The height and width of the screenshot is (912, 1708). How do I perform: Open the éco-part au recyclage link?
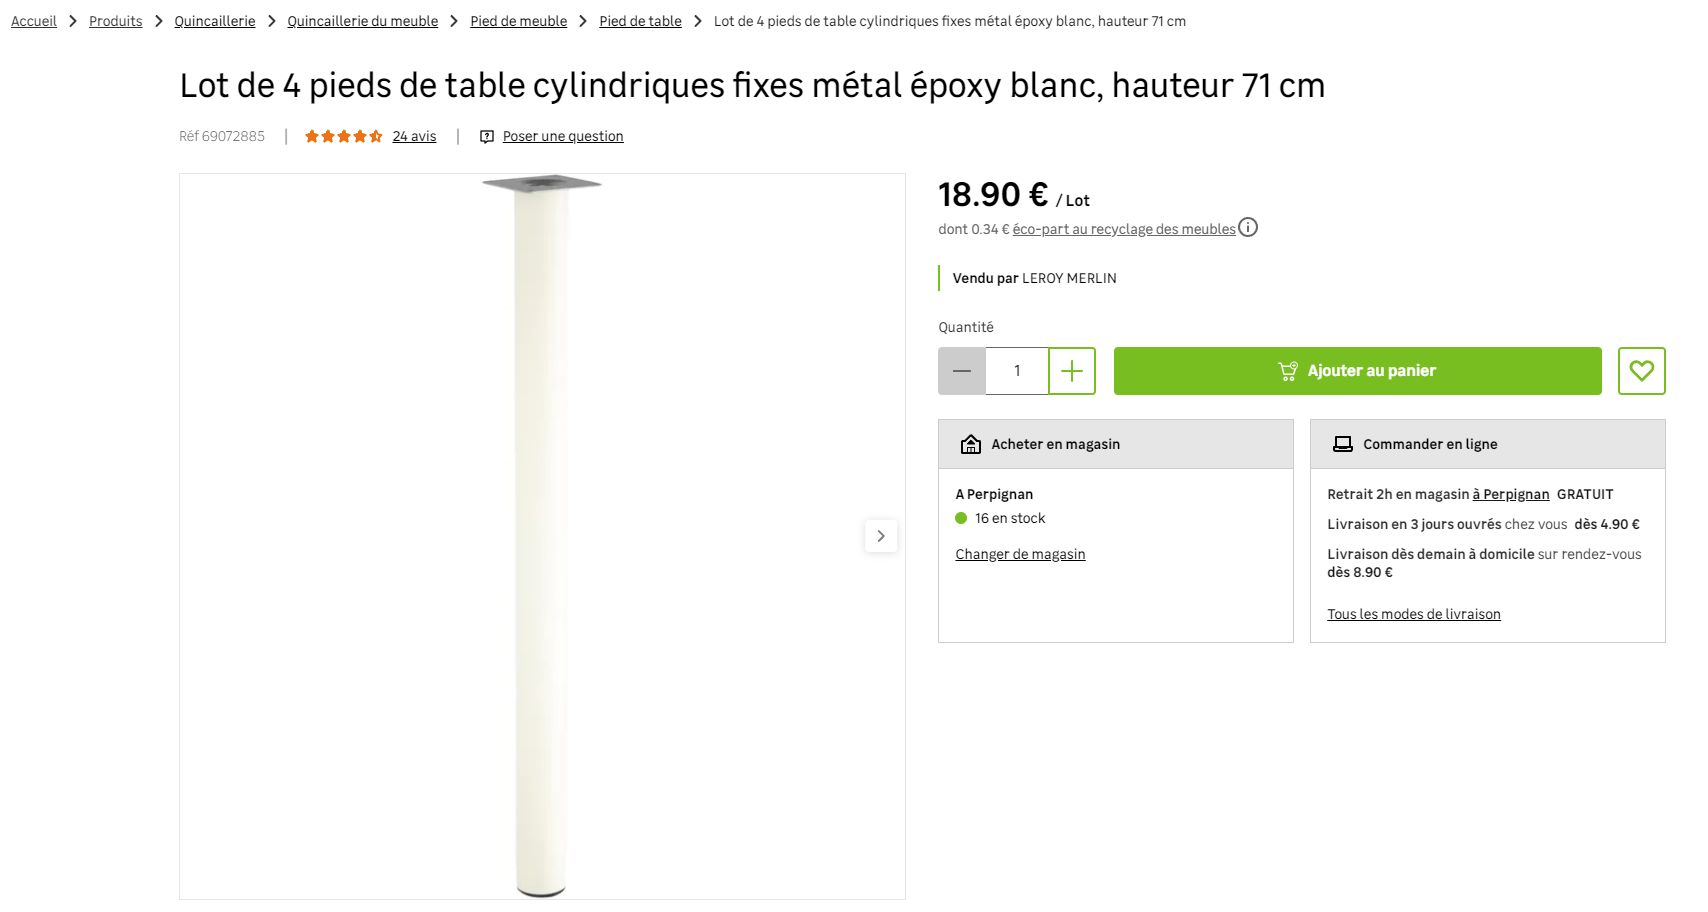1124,229
